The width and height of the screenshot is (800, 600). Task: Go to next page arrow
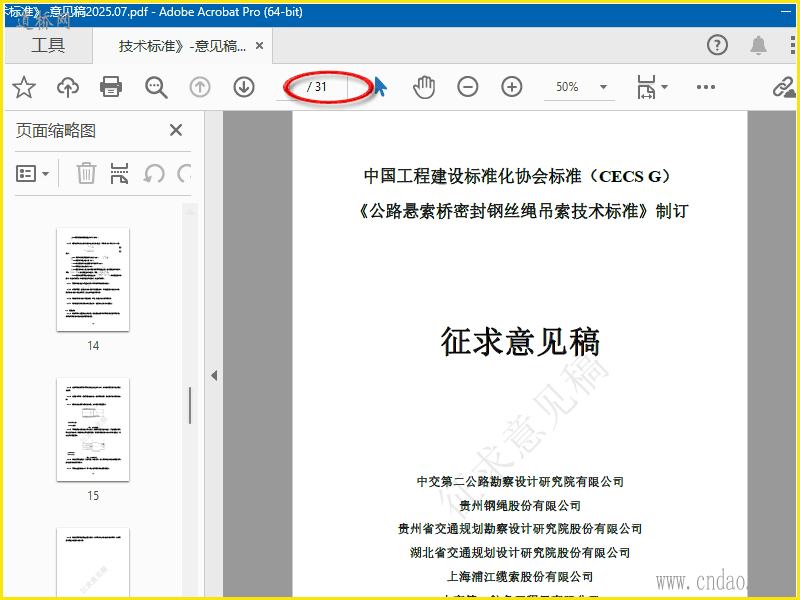[244, 87]
